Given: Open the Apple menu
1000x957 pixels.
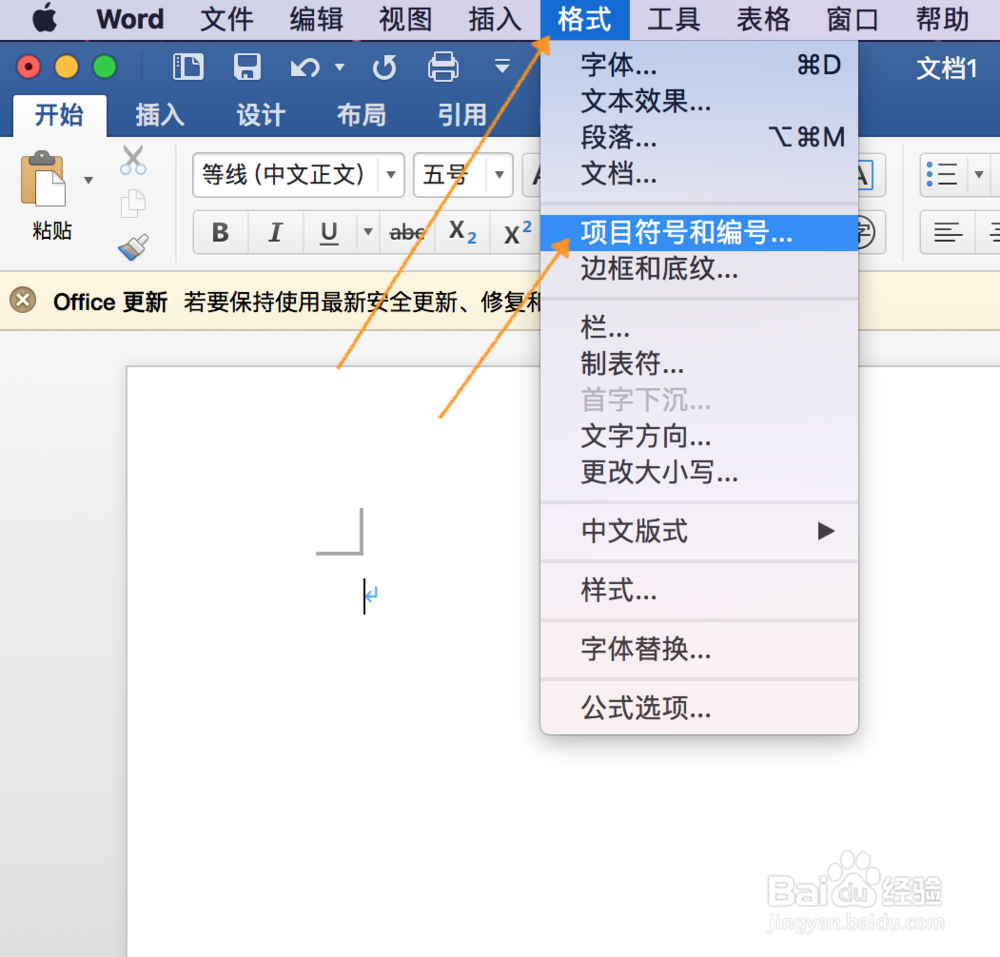Looking at the screenshot, I should pos(45,18).
